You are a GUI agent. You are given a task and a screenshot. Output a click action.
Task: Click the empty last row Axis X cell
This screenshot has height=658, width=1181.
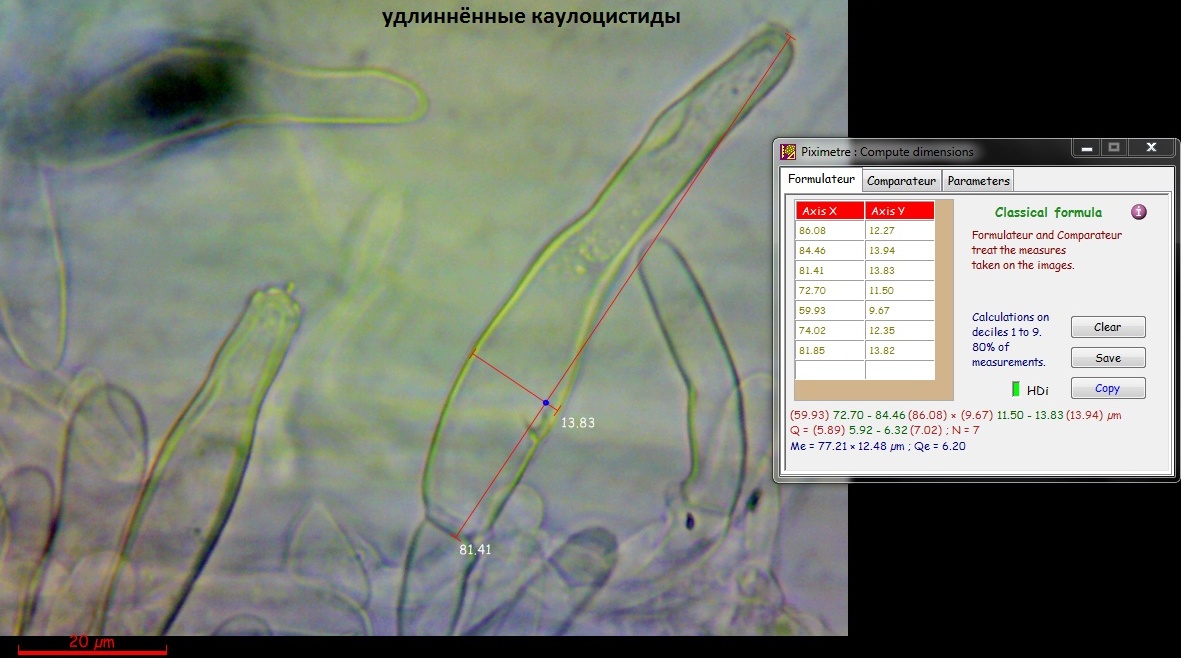pos(829,370)
